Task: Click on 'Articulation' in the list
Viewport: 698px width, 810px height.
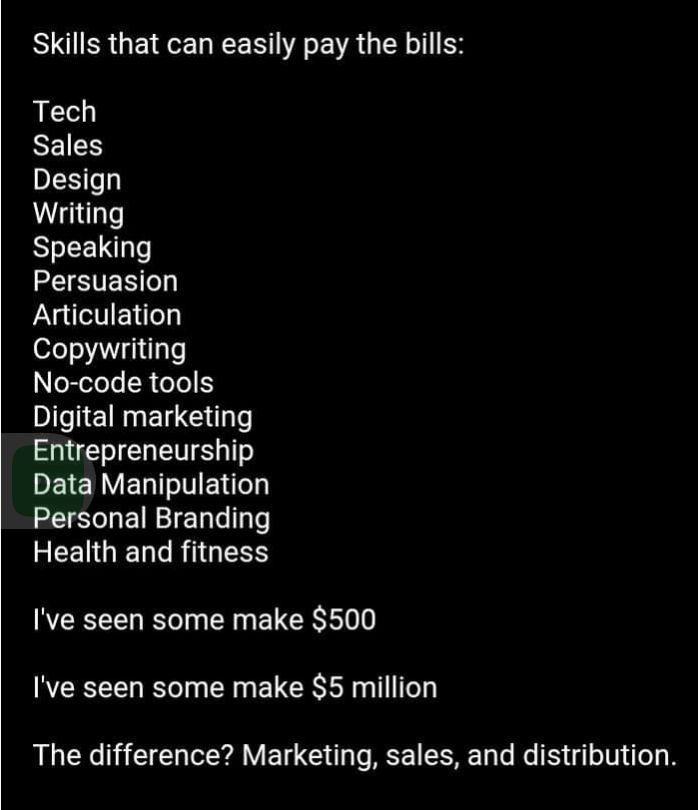Action: click(107, 315)
